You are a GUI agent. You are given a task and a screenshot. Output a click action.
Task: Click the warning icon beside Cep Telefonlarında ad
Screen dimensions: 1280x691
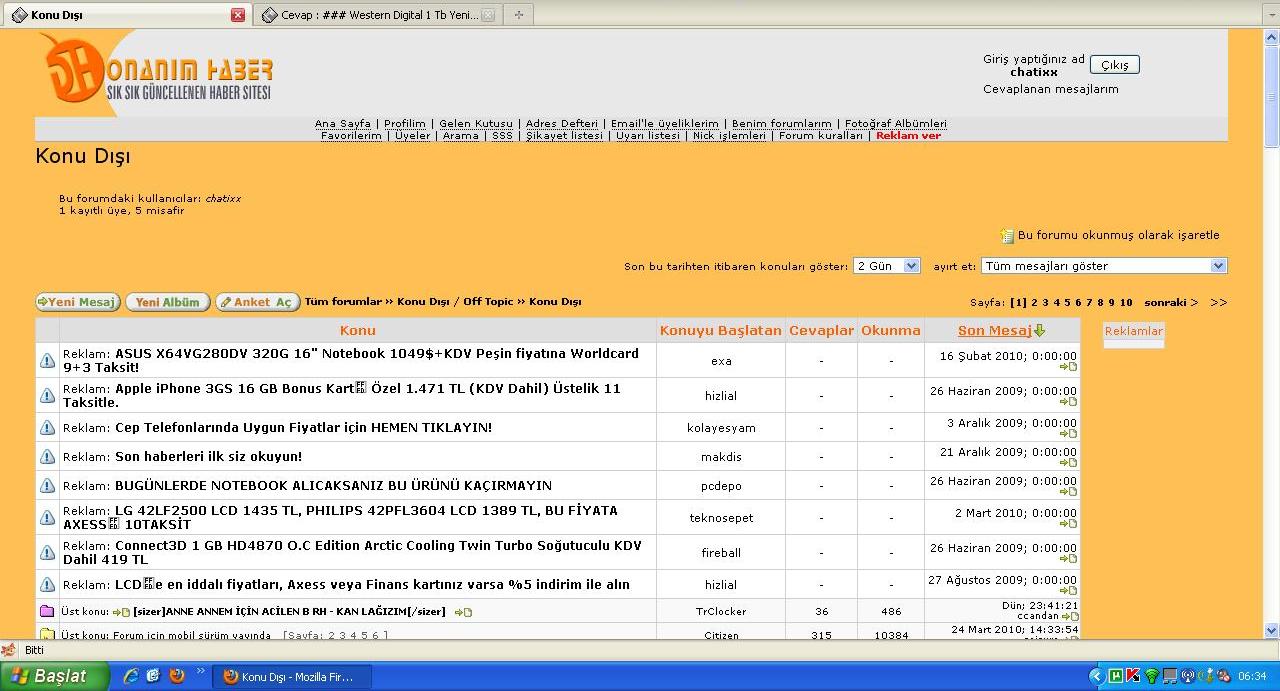[x=47, y=427]
